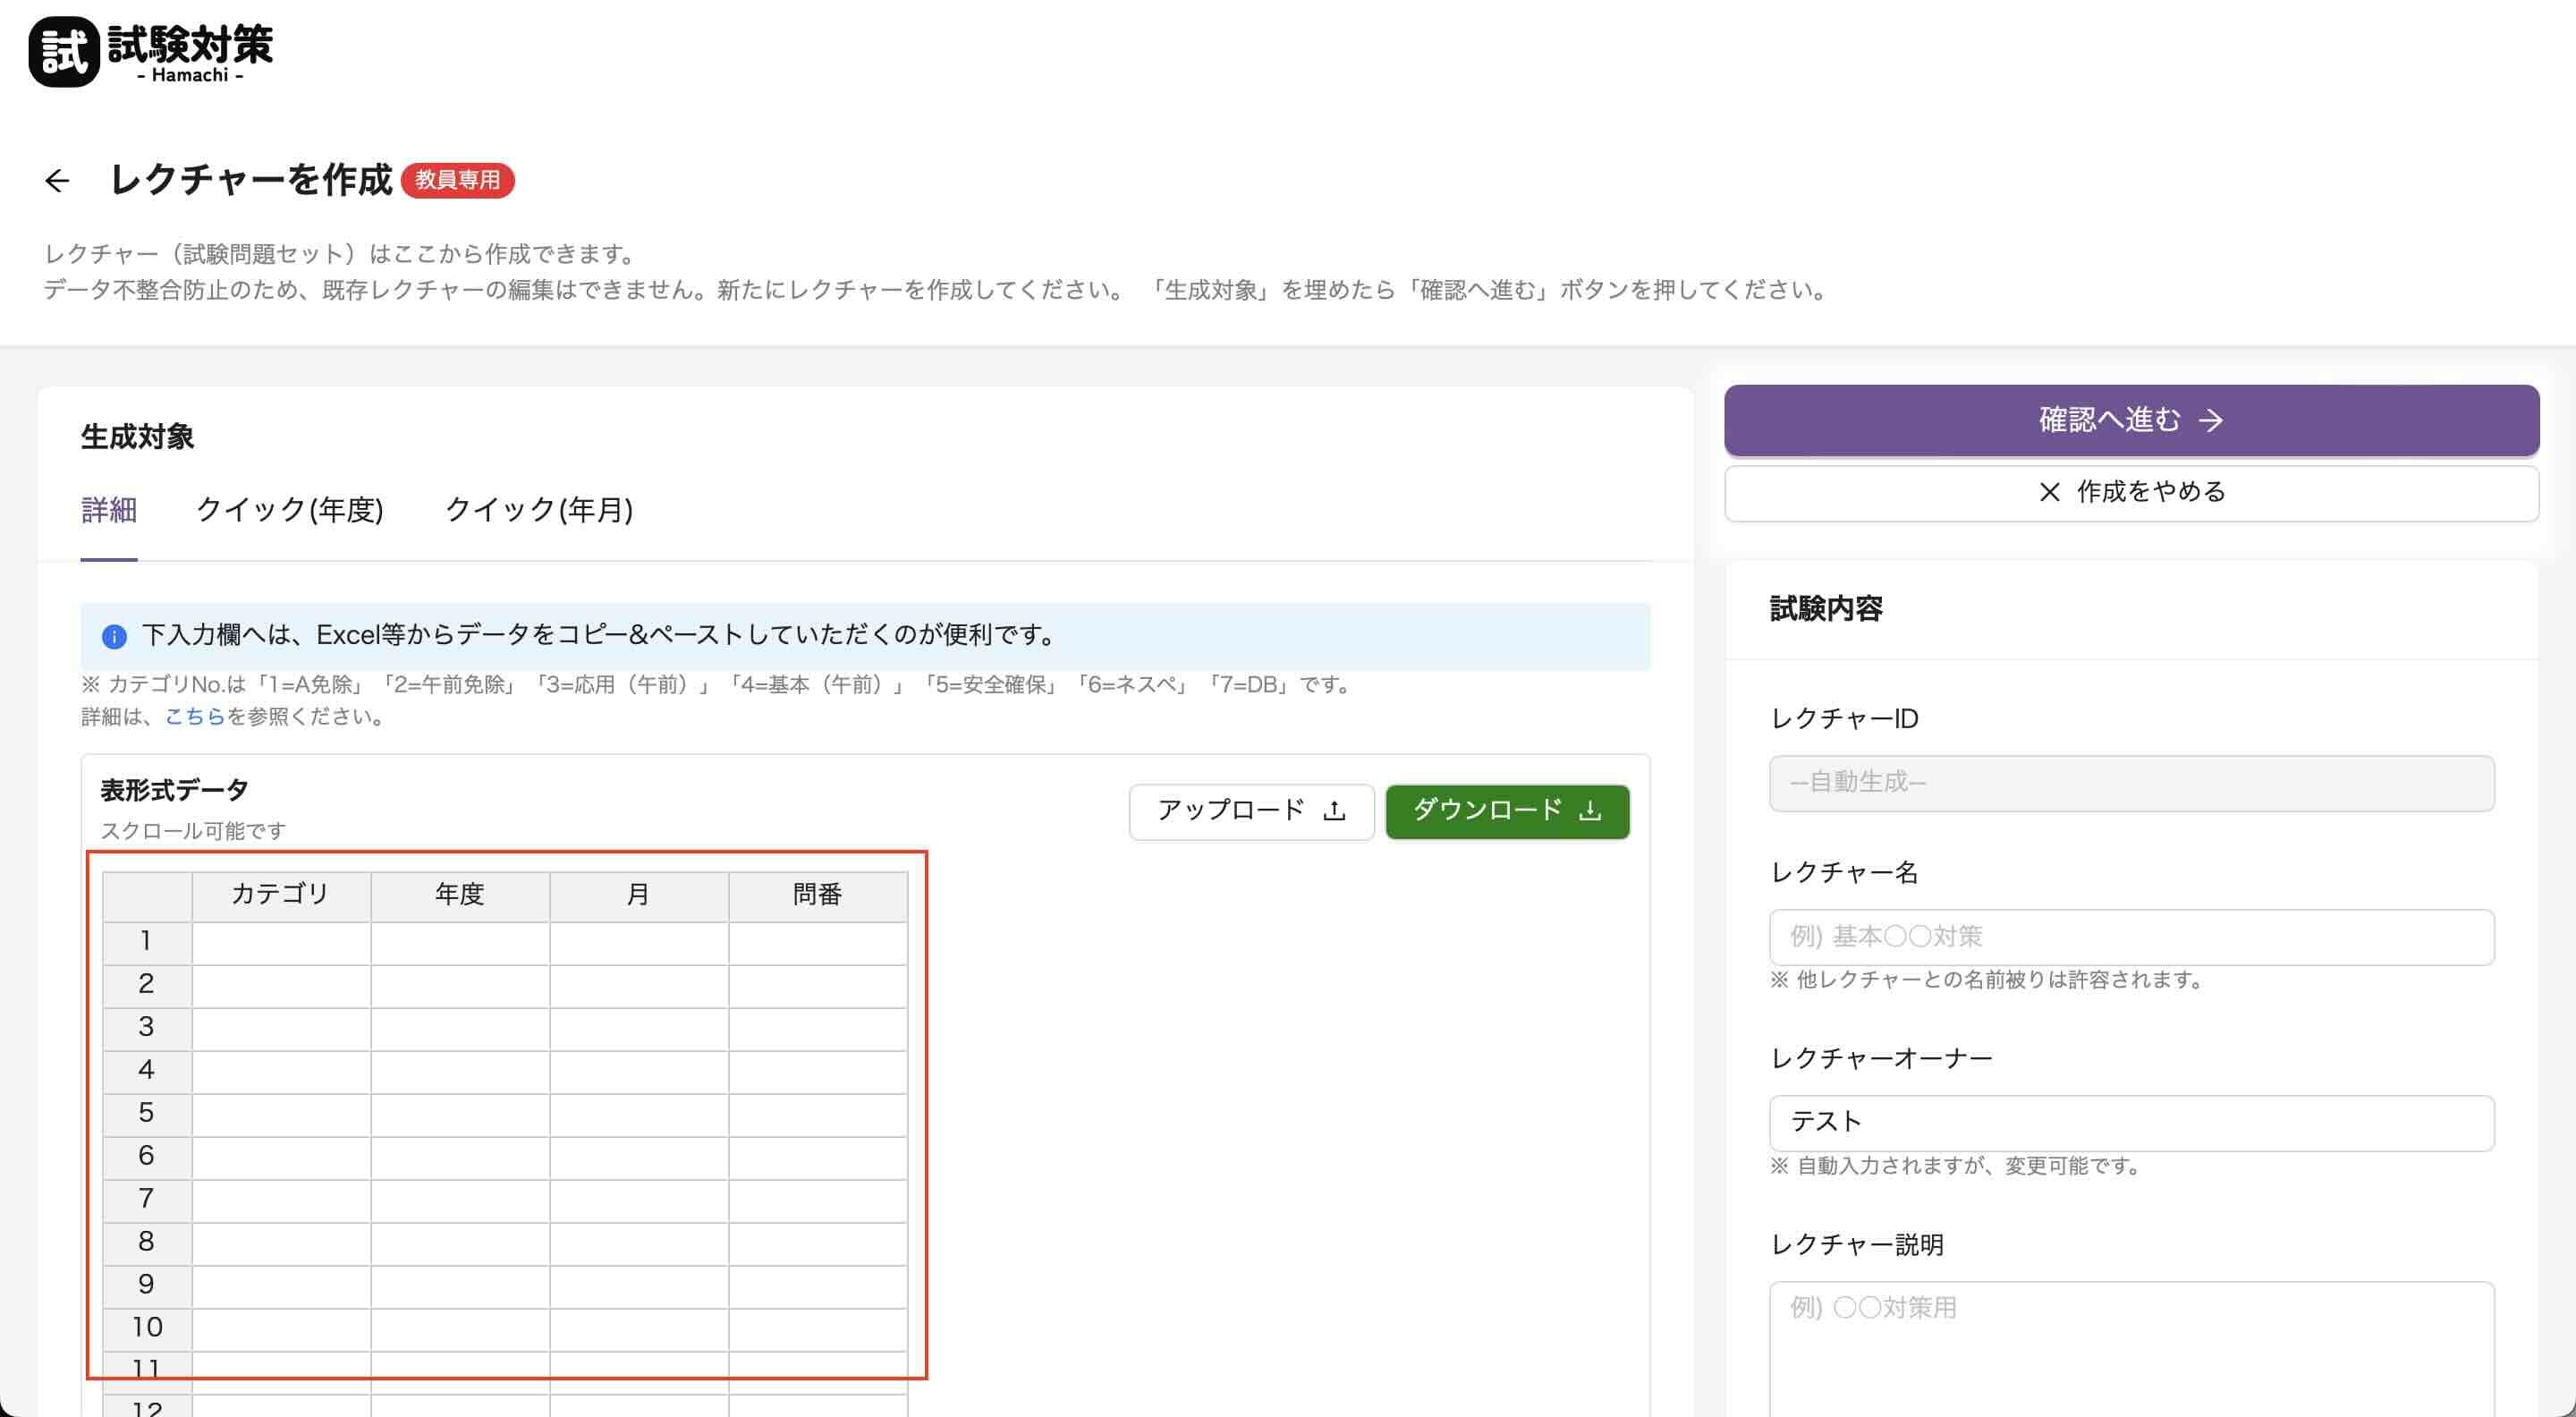Focus the レクチャー名 input field
The image size is (2576, 1417).
[x=2131, y=937]
